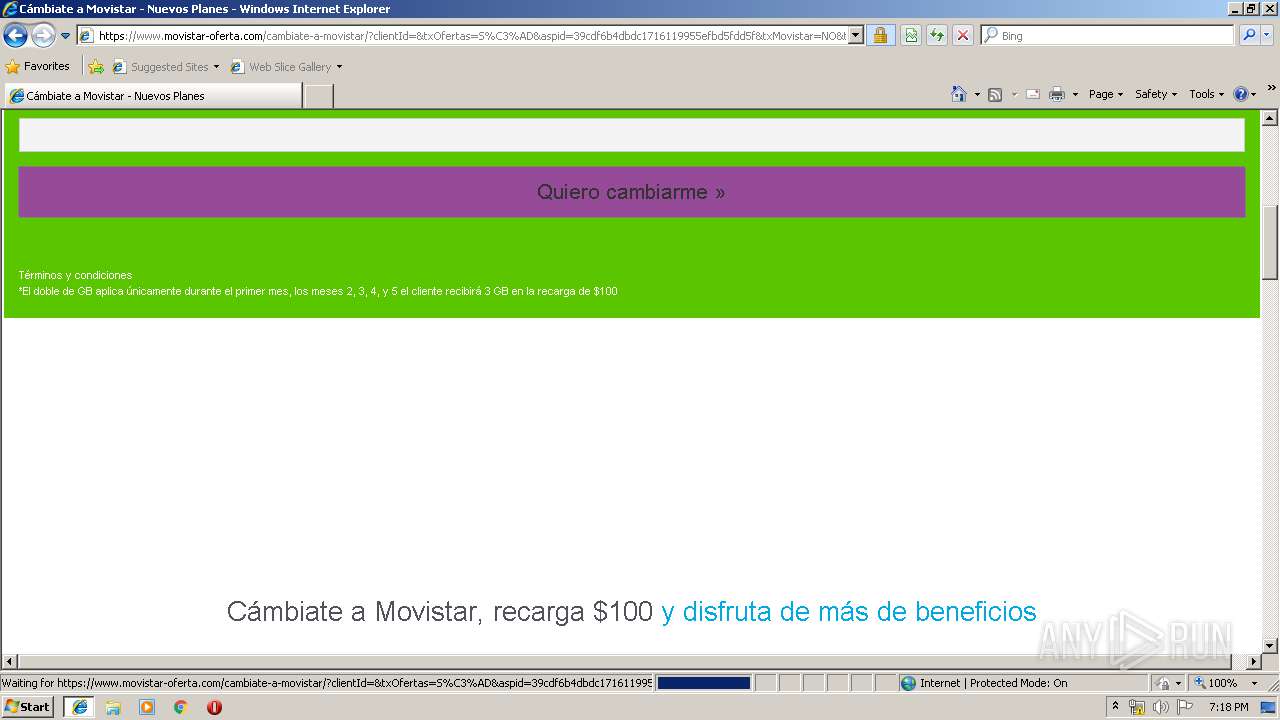Image resolution: width=1280 pixels, height=720 pixels.
Task: Open the Tools menu
Action: (x=1206, y=94)
